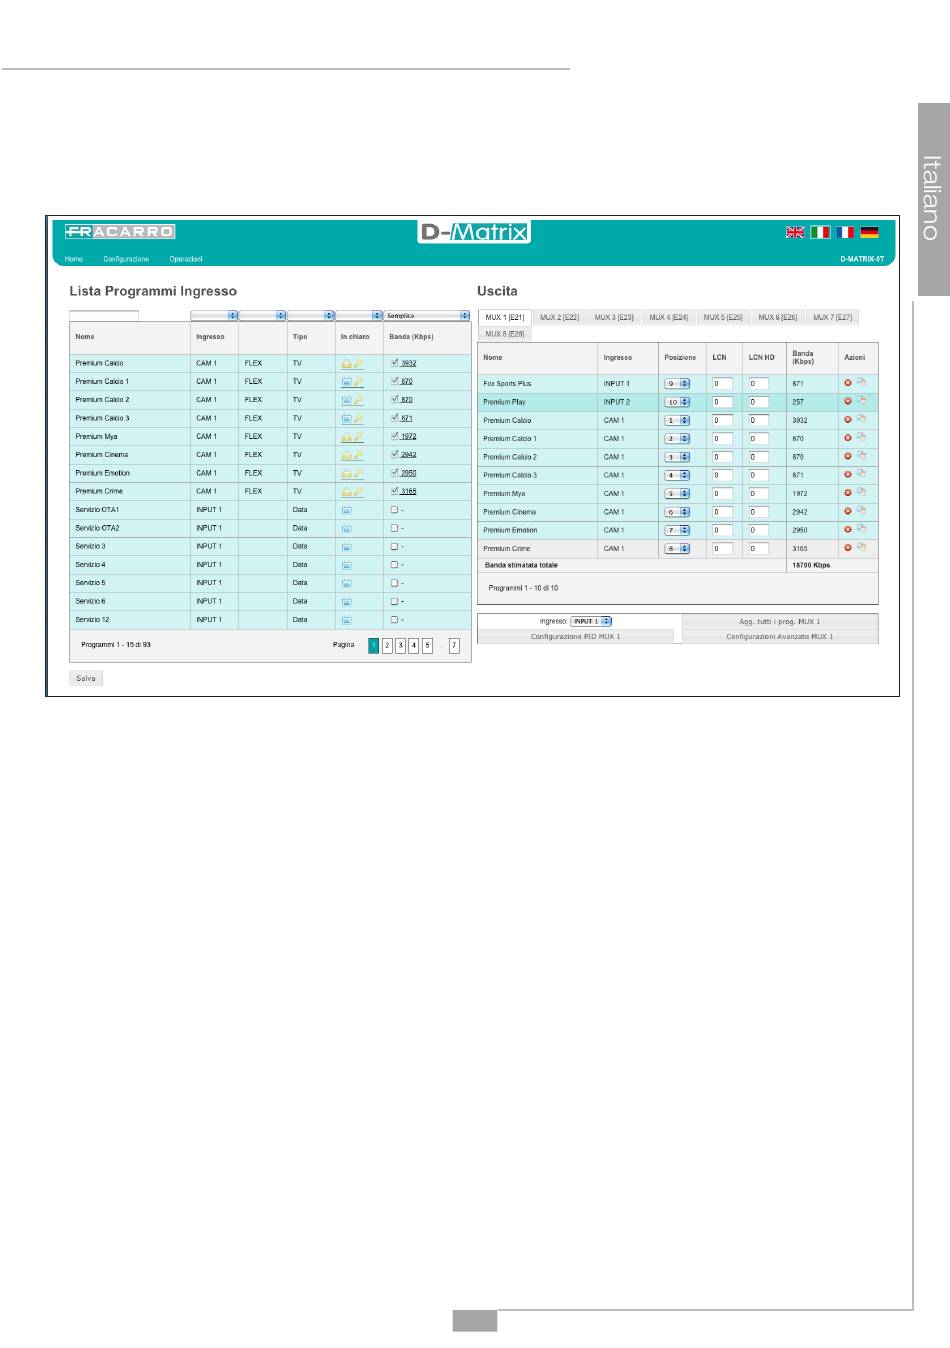The width and height of the screenshot is (950, 1348).
Task: Change the Fox Sports Plus position dropdown
Action: (x=678, y=384)
